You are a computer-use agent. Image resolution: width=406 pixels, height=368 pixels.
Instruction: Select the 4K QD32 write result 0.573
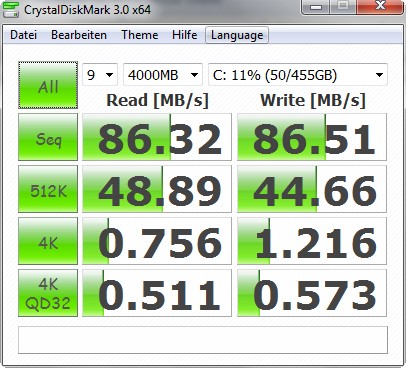[x=312, y=293]
